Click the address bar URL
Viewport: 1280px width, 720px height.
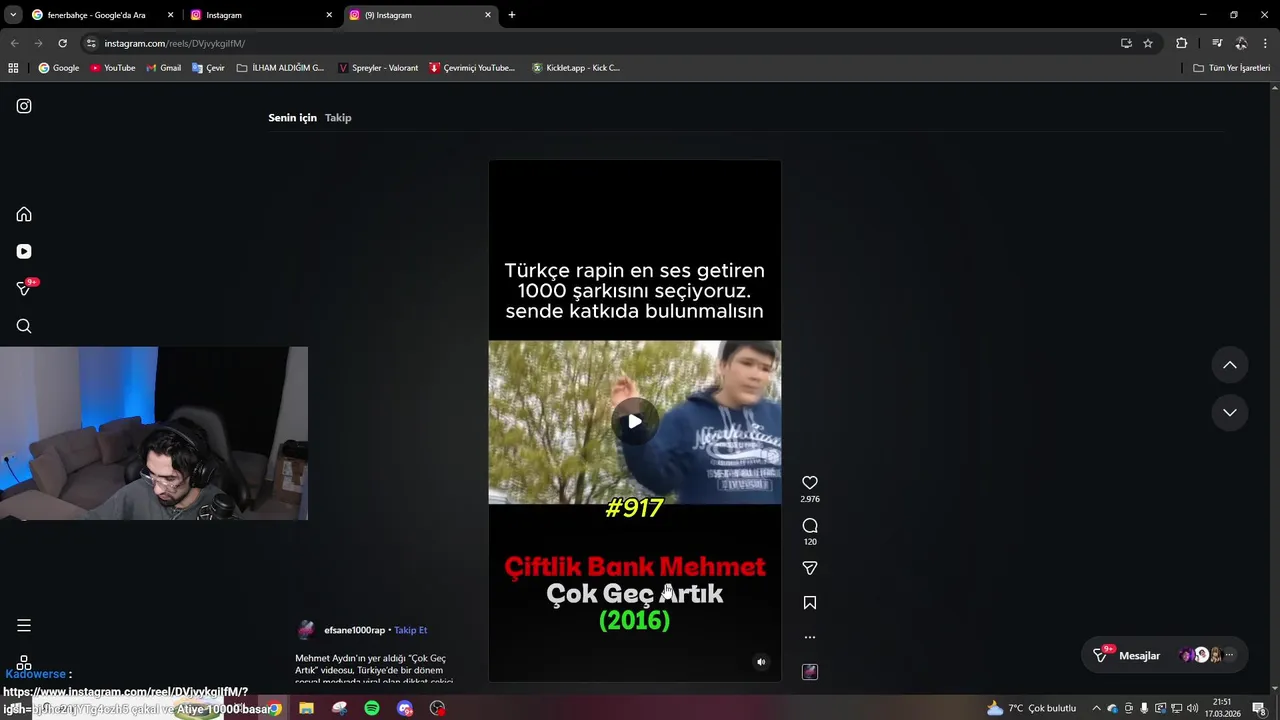(175, 43)
